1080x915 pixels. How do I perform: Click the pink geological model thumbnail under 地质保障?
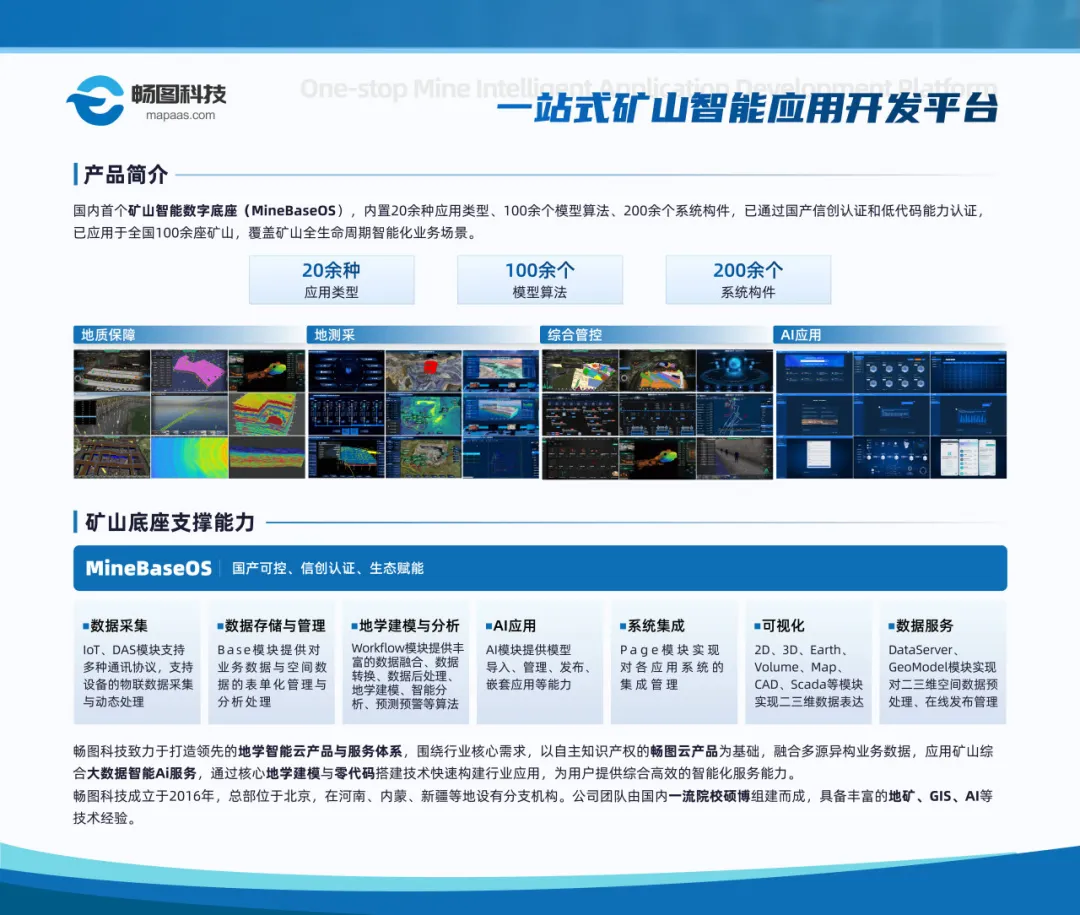[189, 370]
